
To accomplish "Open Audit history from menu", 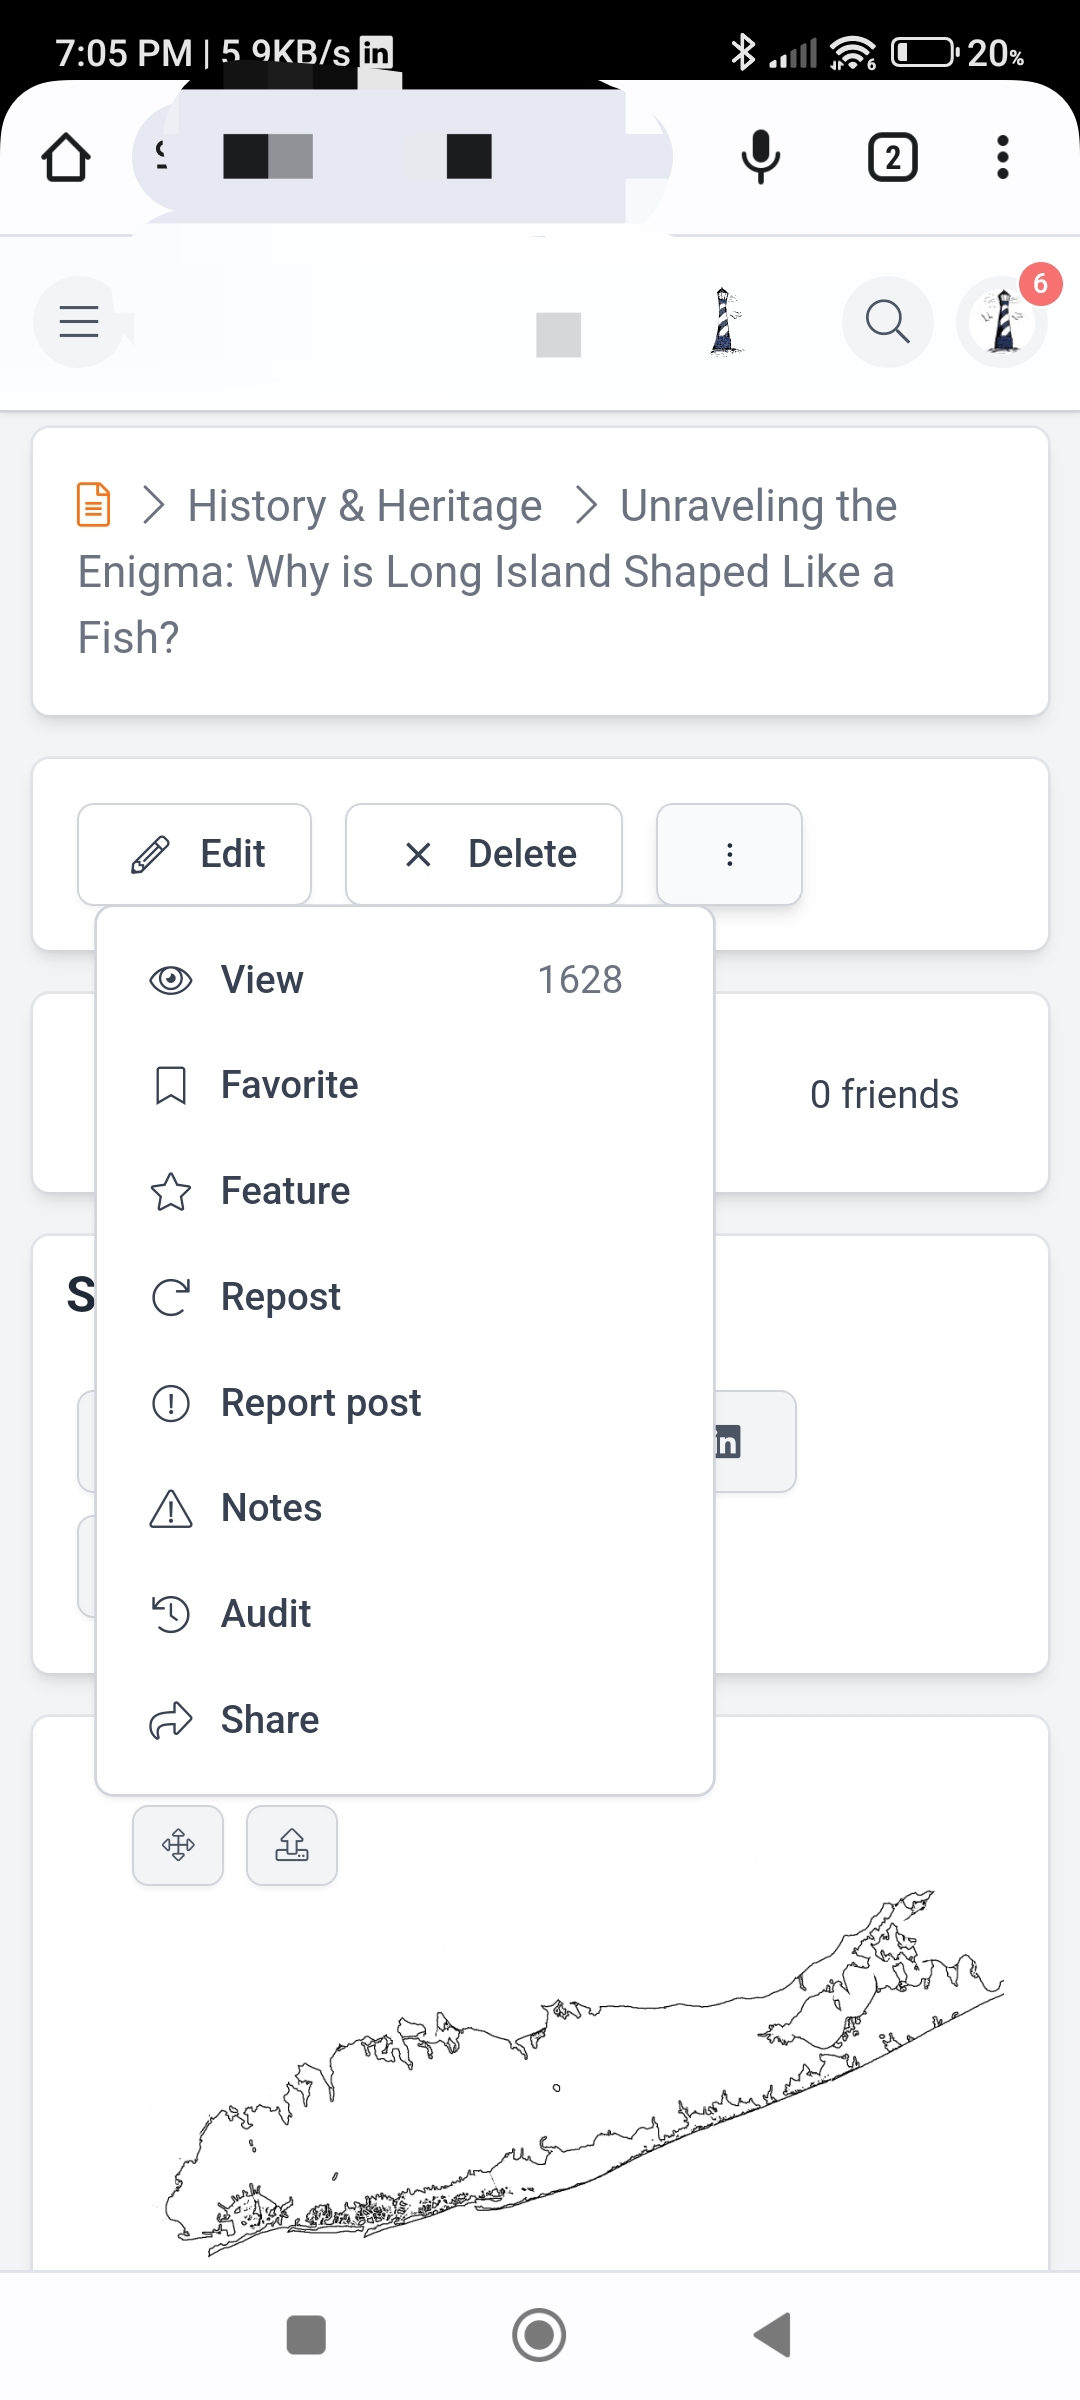I will tap(265, 1614).
